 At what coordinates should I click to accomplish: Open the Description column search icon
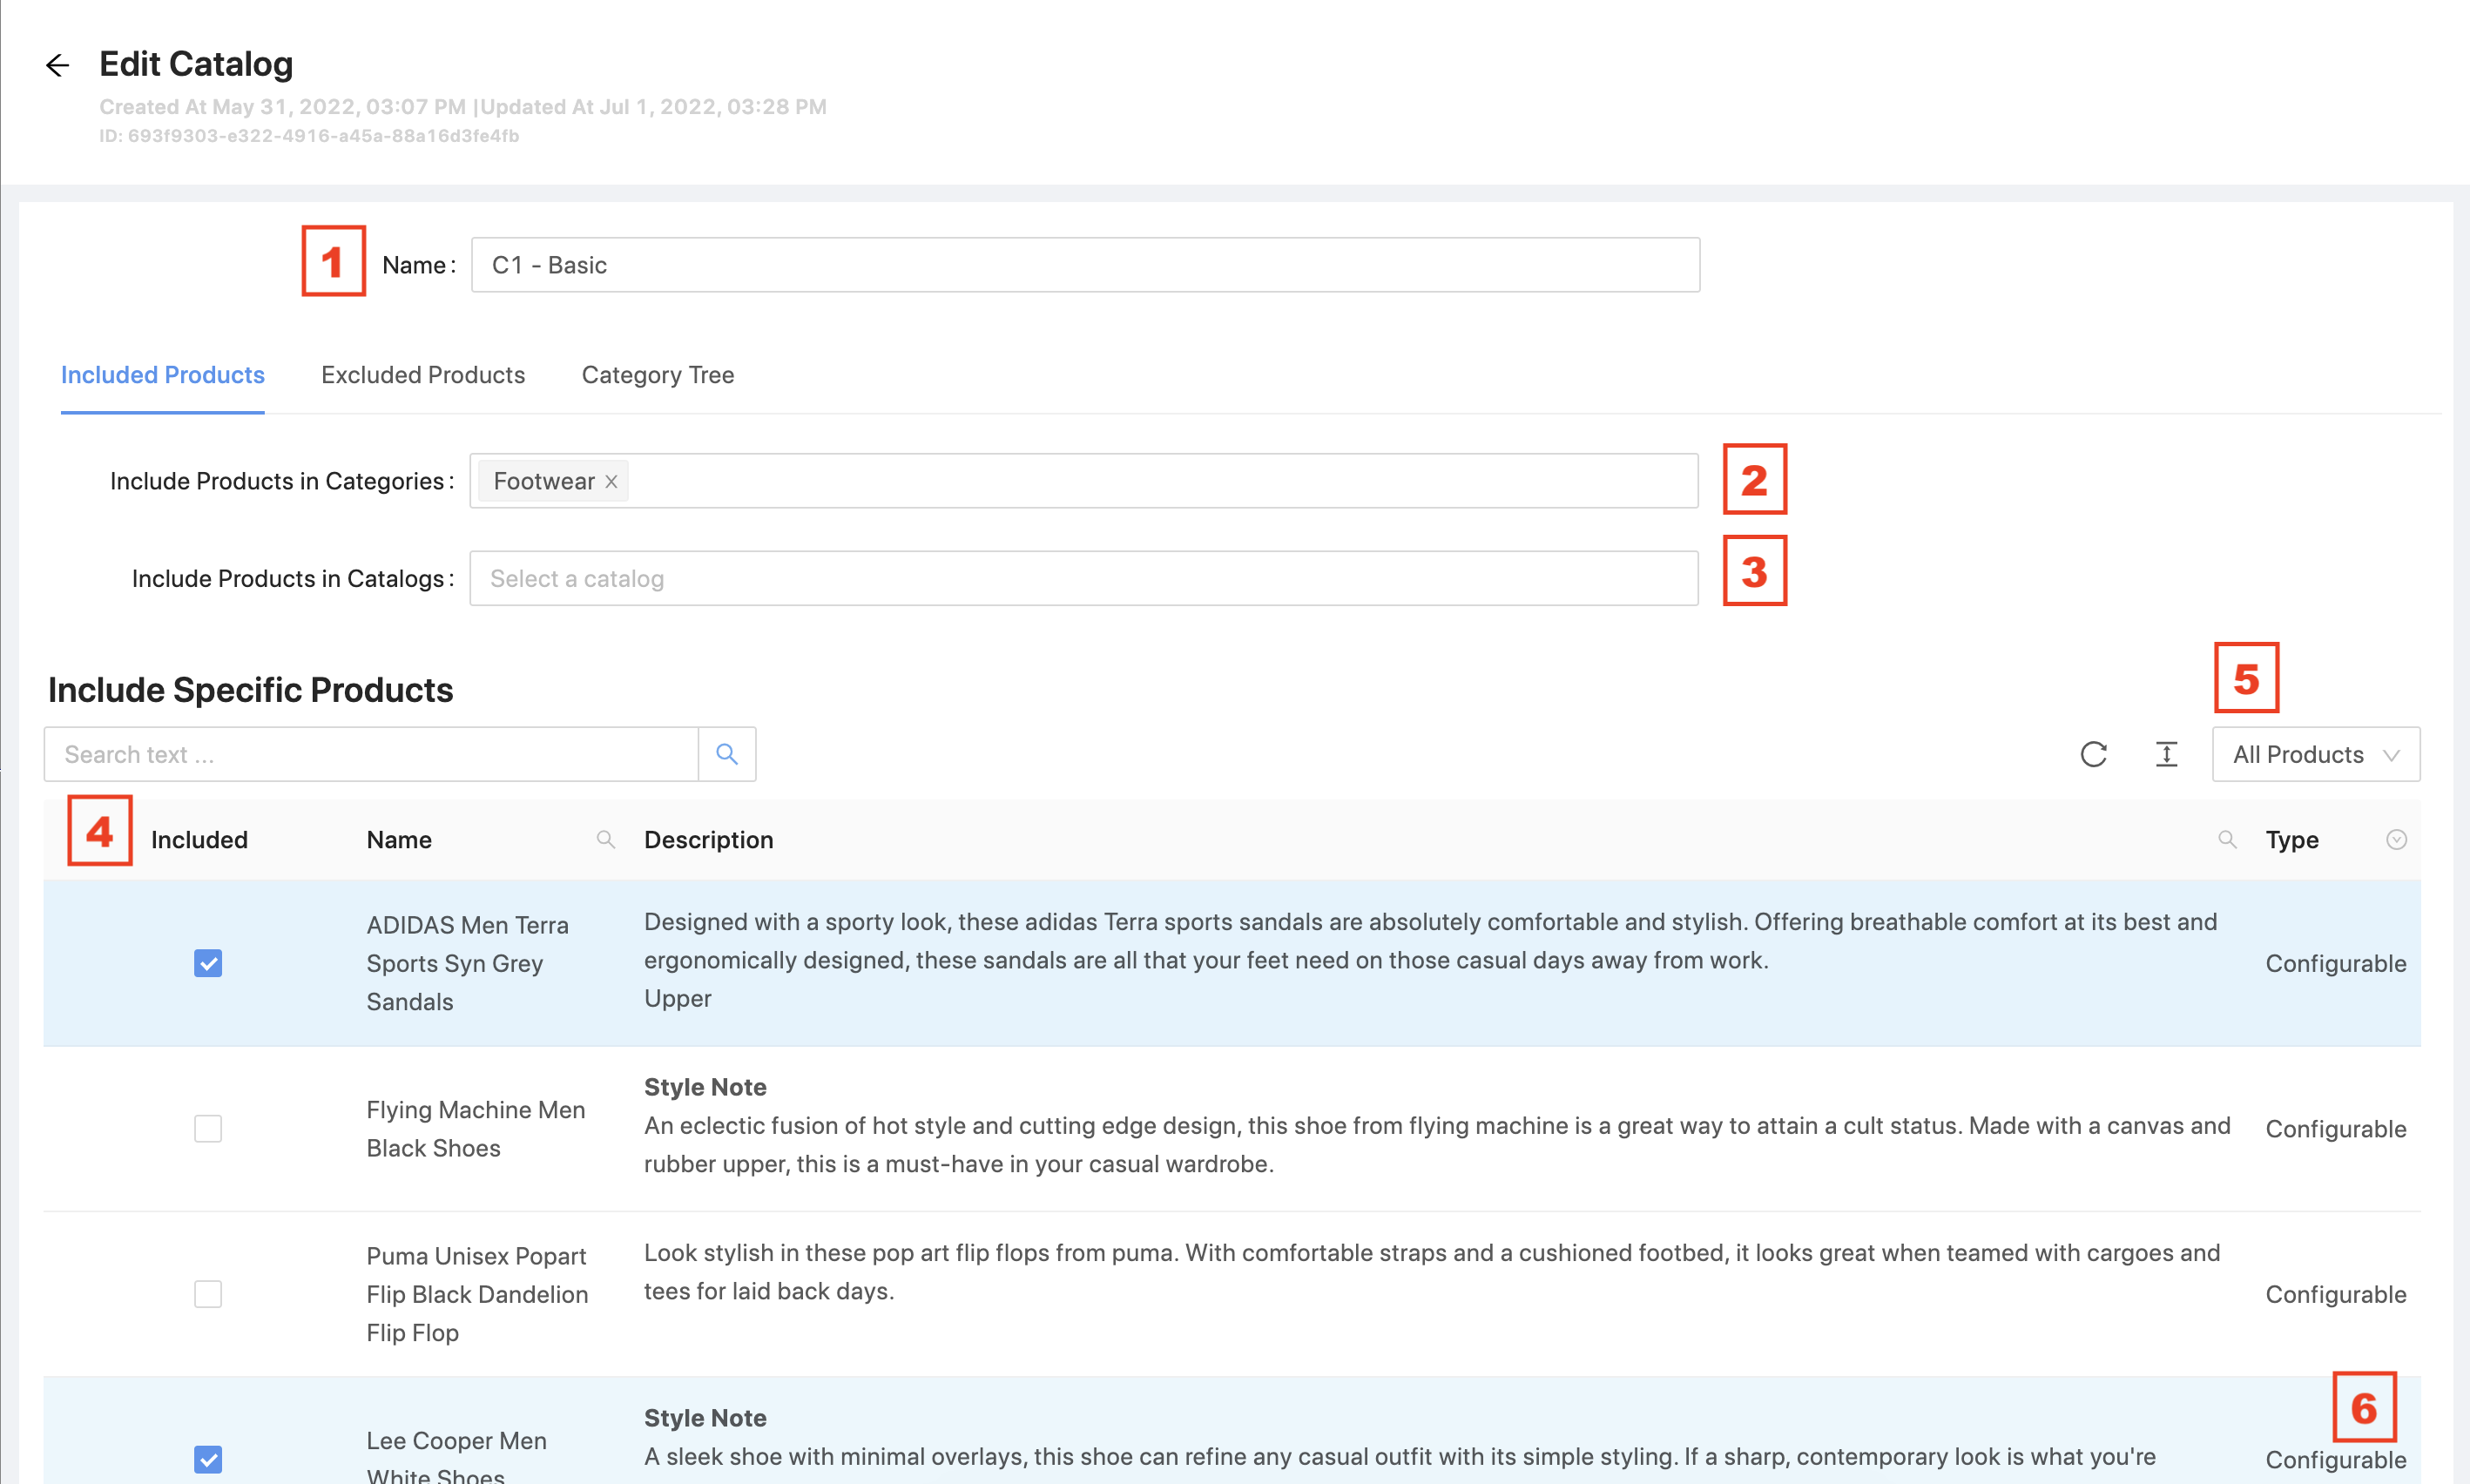[x=2228, y=840]
